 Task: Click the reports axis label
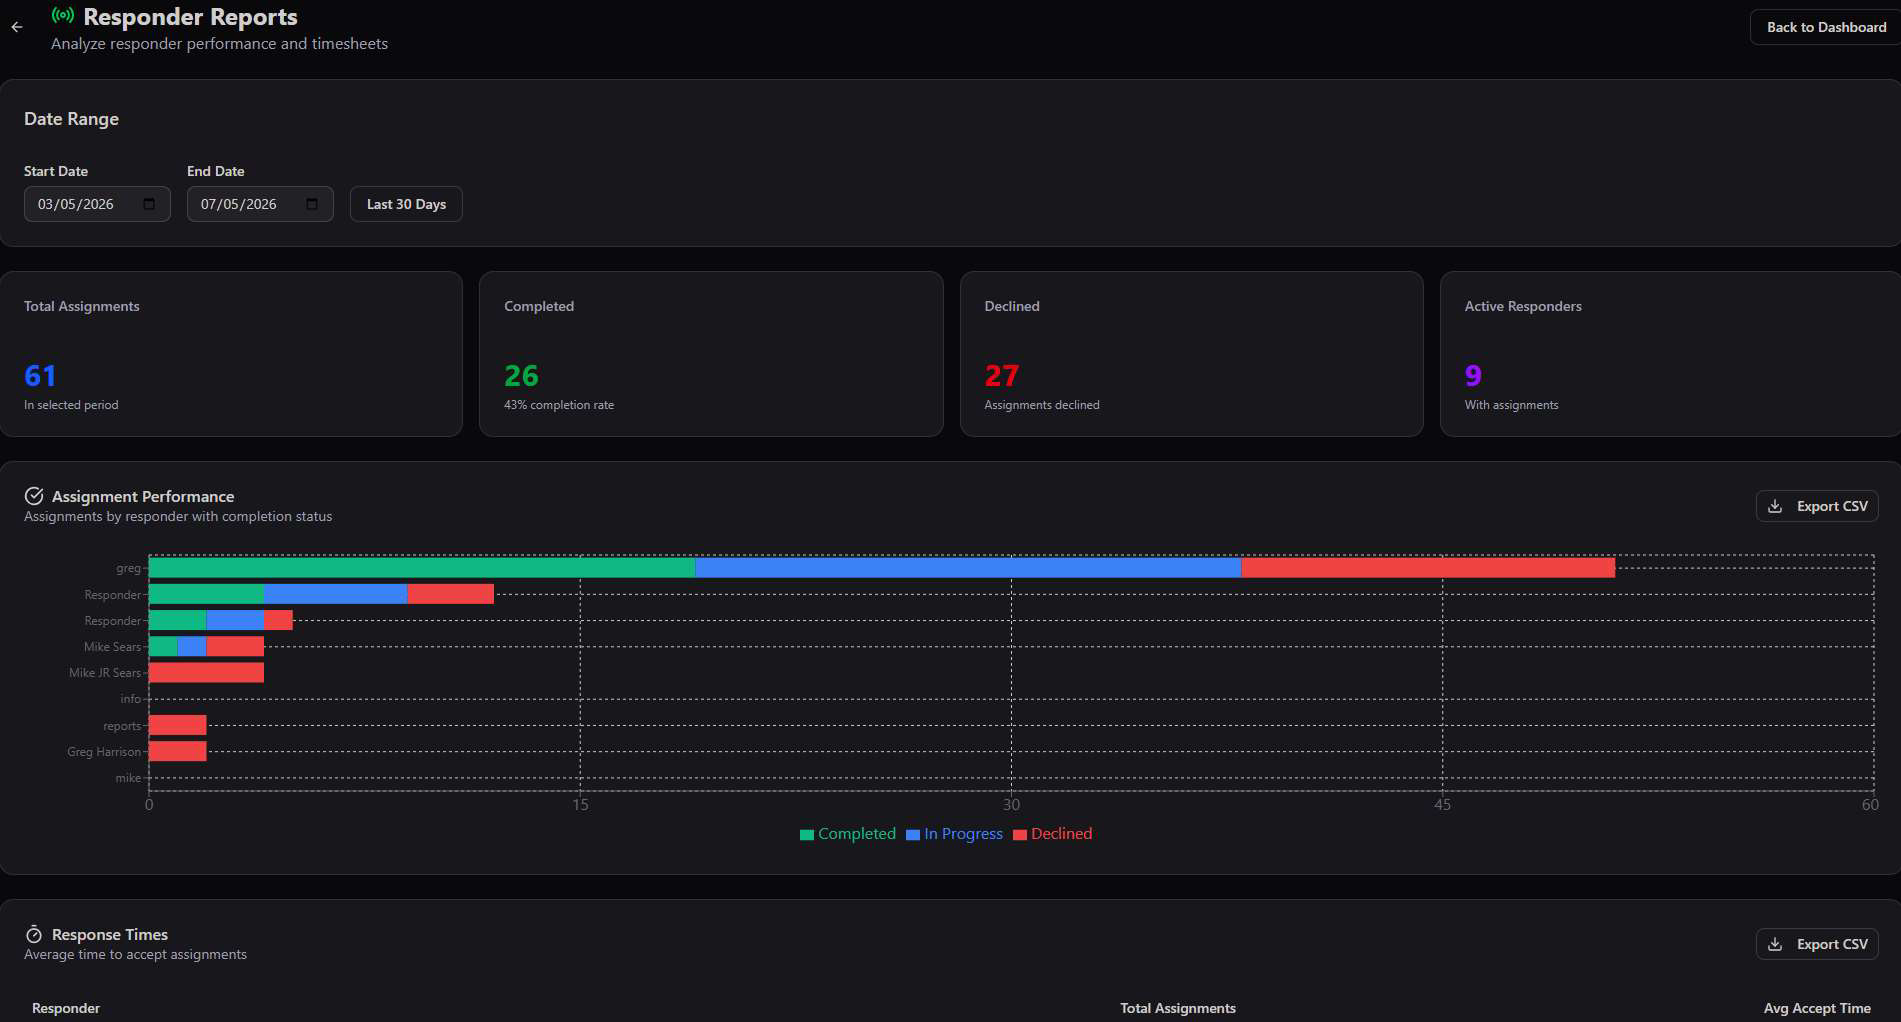pos(122,726)
